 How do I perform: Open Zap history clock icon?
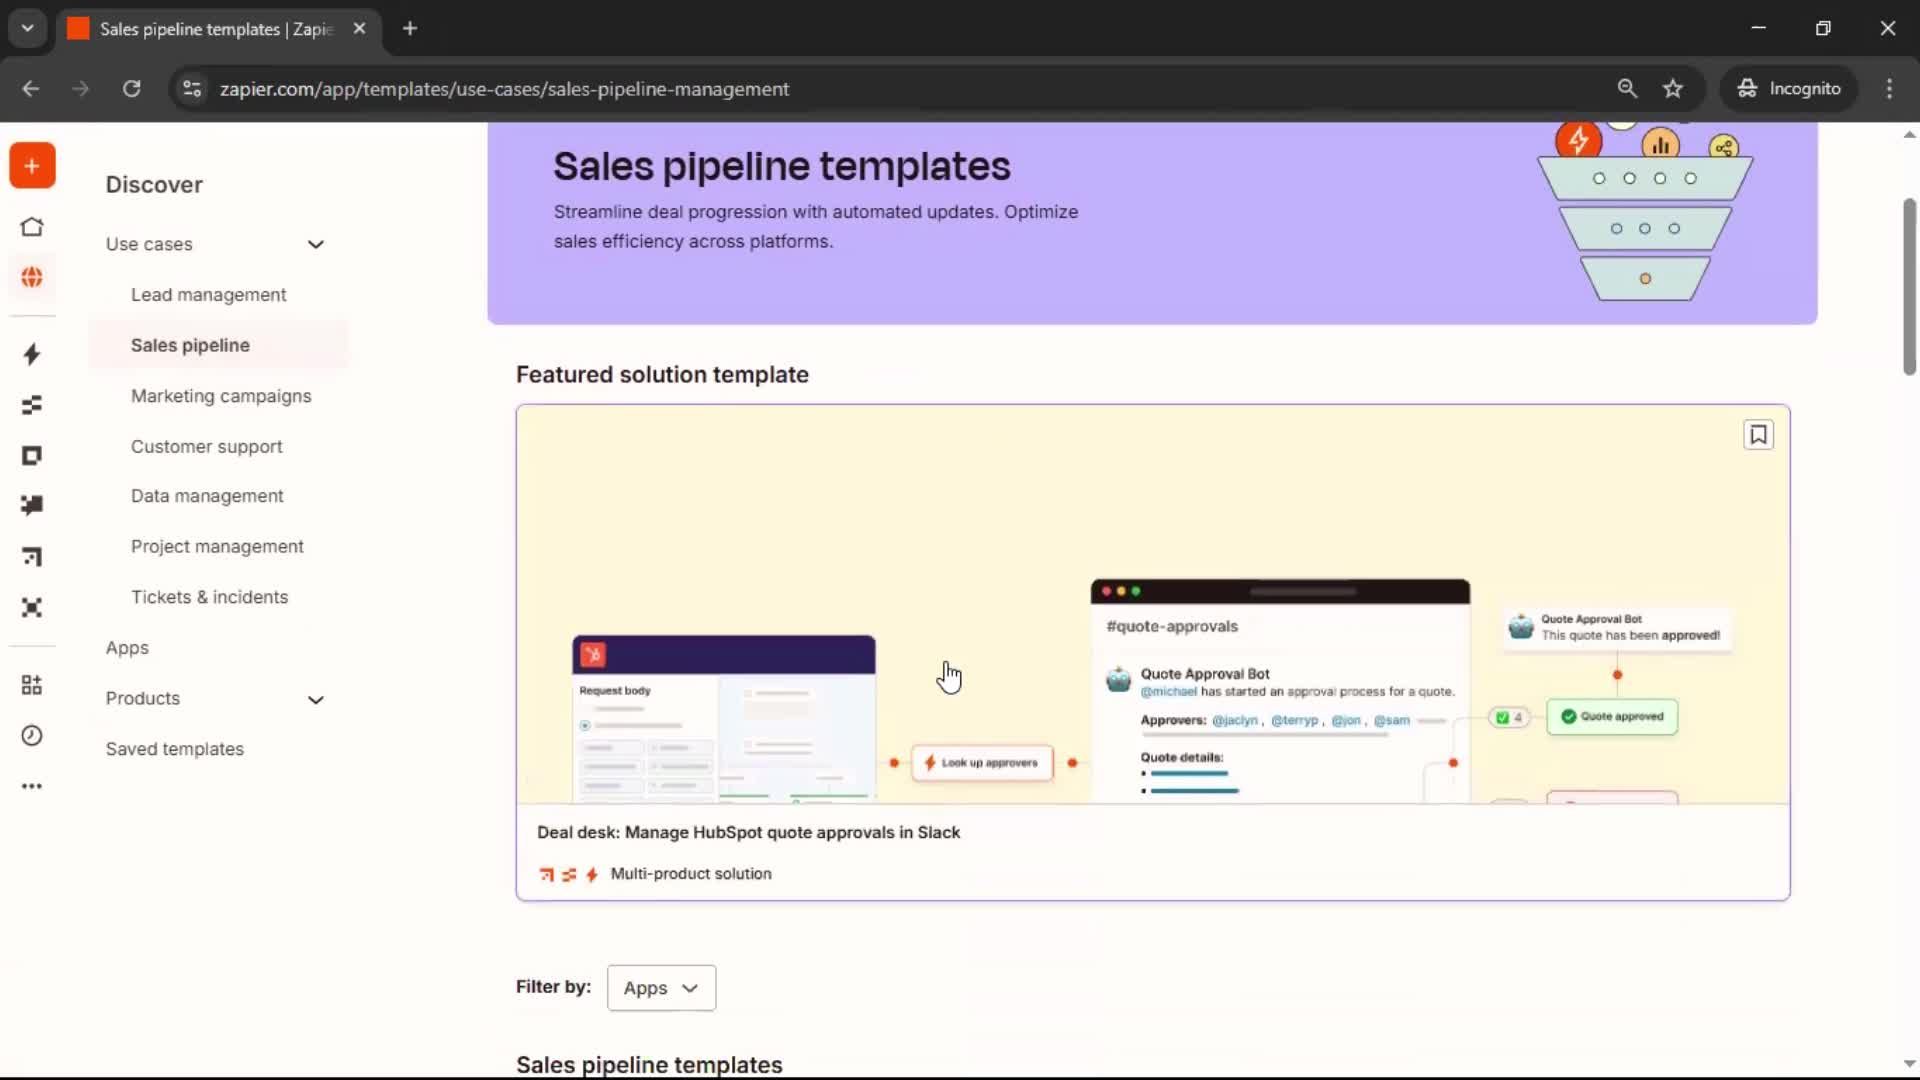point(32,736)
